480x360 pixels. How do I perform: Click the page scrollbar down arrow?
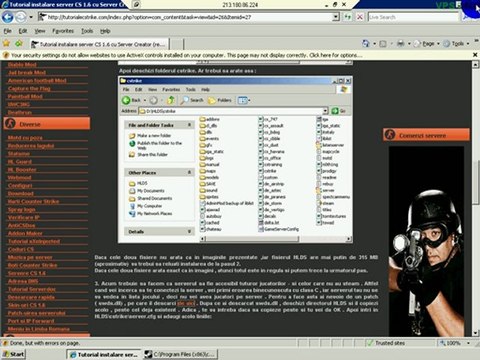(x=475, y=333)
